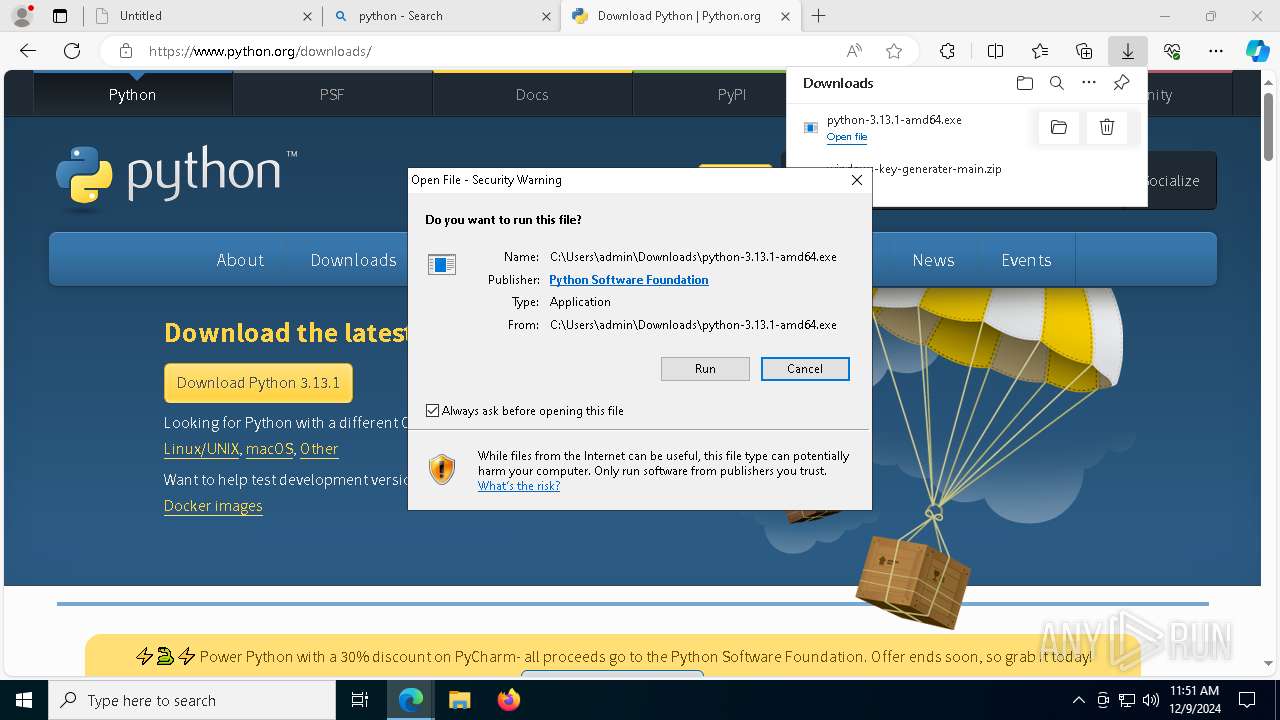Open the Collections icon
This screenshot has height=720, width=1280.
click(x=1084, y=51)
